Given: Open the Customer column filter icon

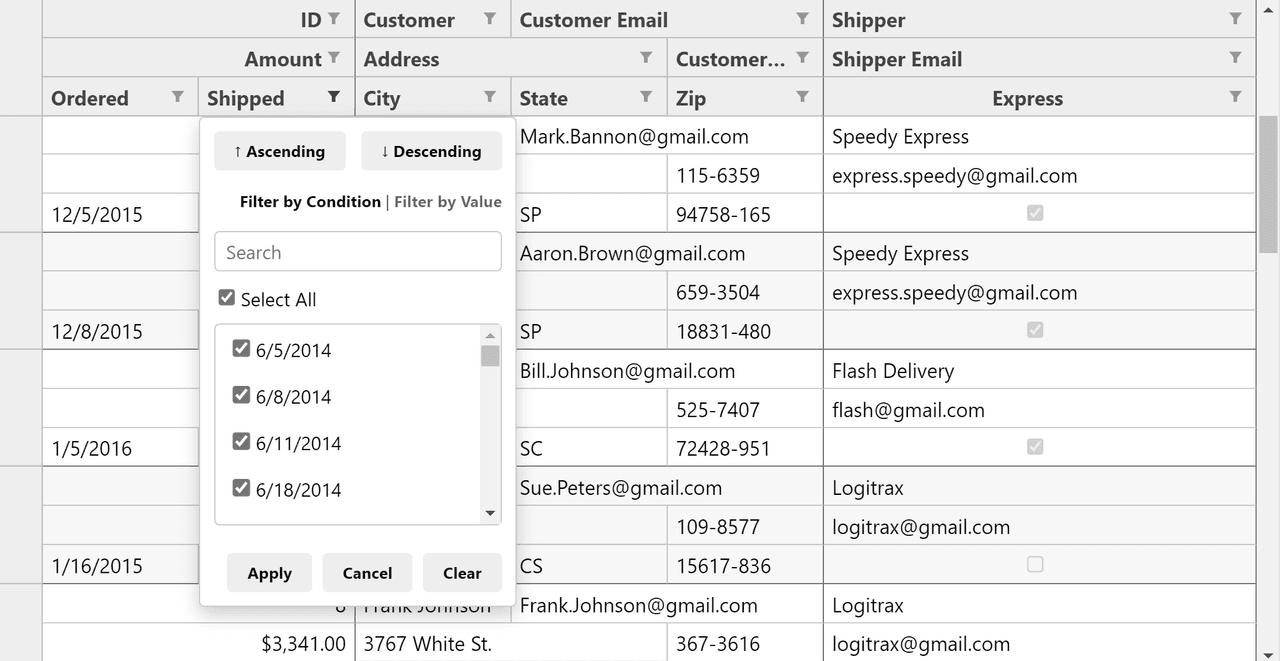Looking at the screenshot, I should 490,19.
